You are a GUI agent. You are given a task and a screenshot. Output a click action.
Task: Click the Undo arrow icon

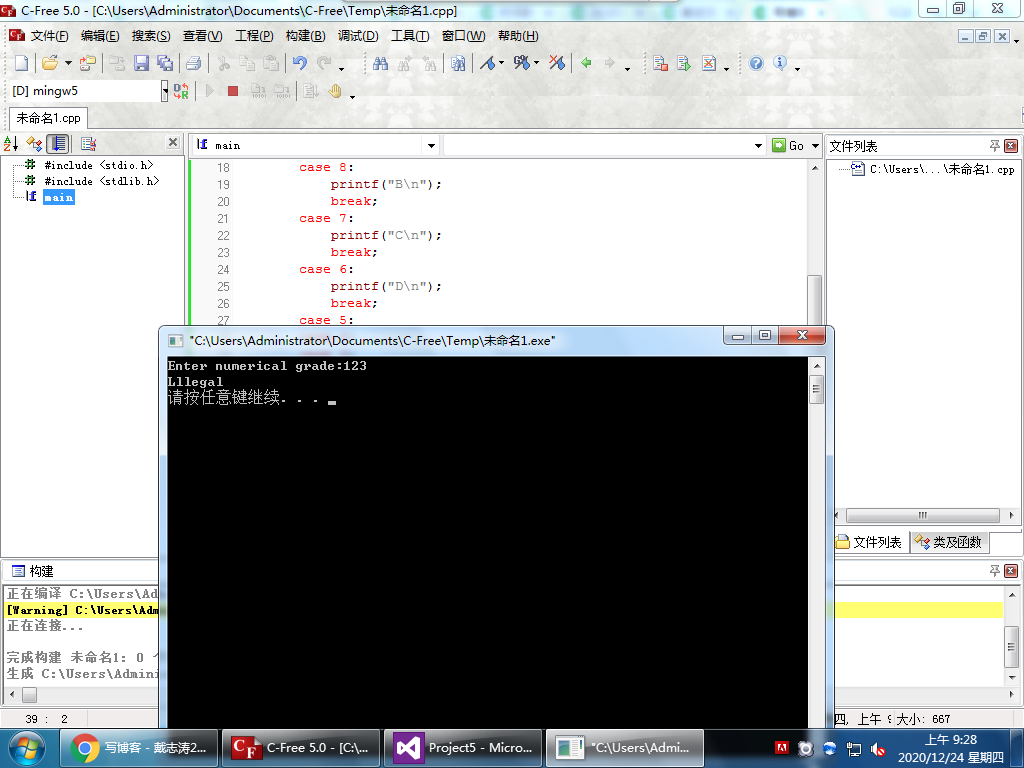point(299,63)
